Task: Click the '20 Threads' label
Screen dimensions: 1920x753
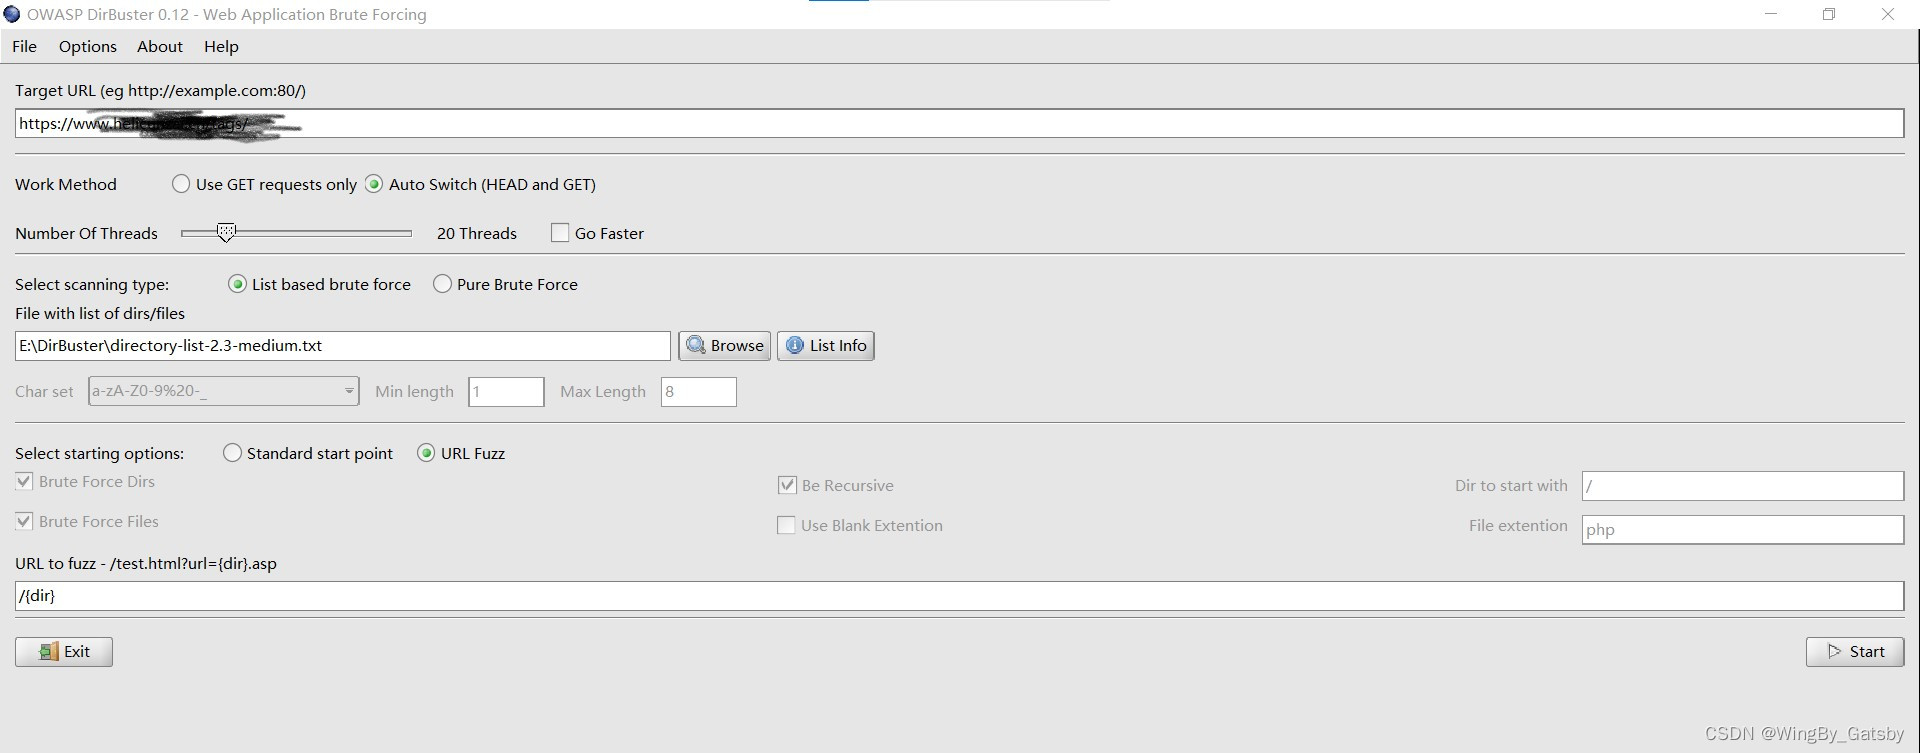Action: click(477, 233)
